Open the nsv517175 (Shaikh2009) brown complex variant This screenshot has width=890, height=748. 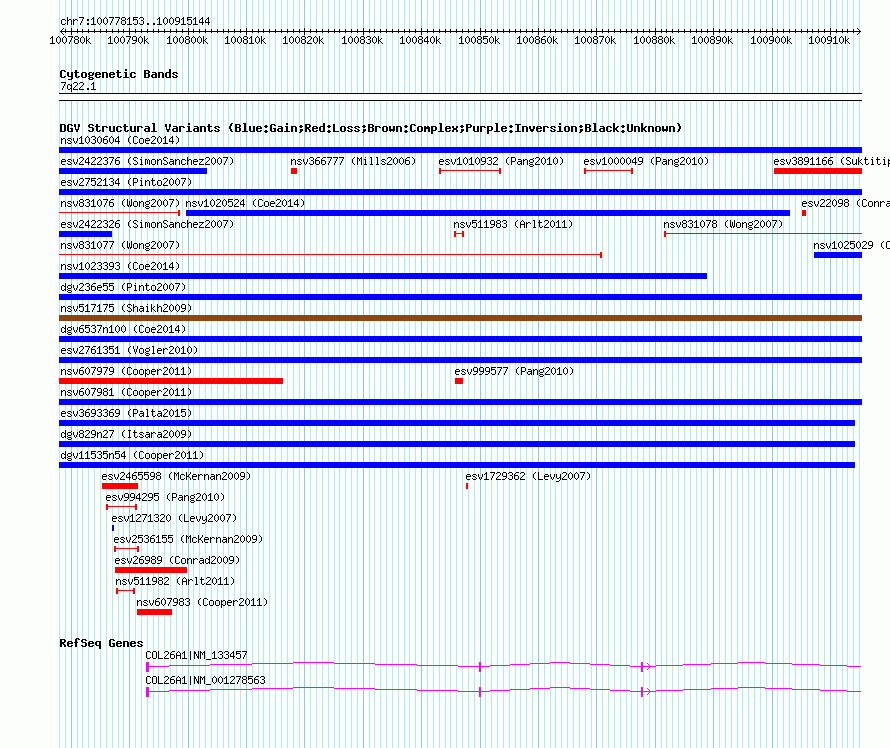click(x=460, y=318)
